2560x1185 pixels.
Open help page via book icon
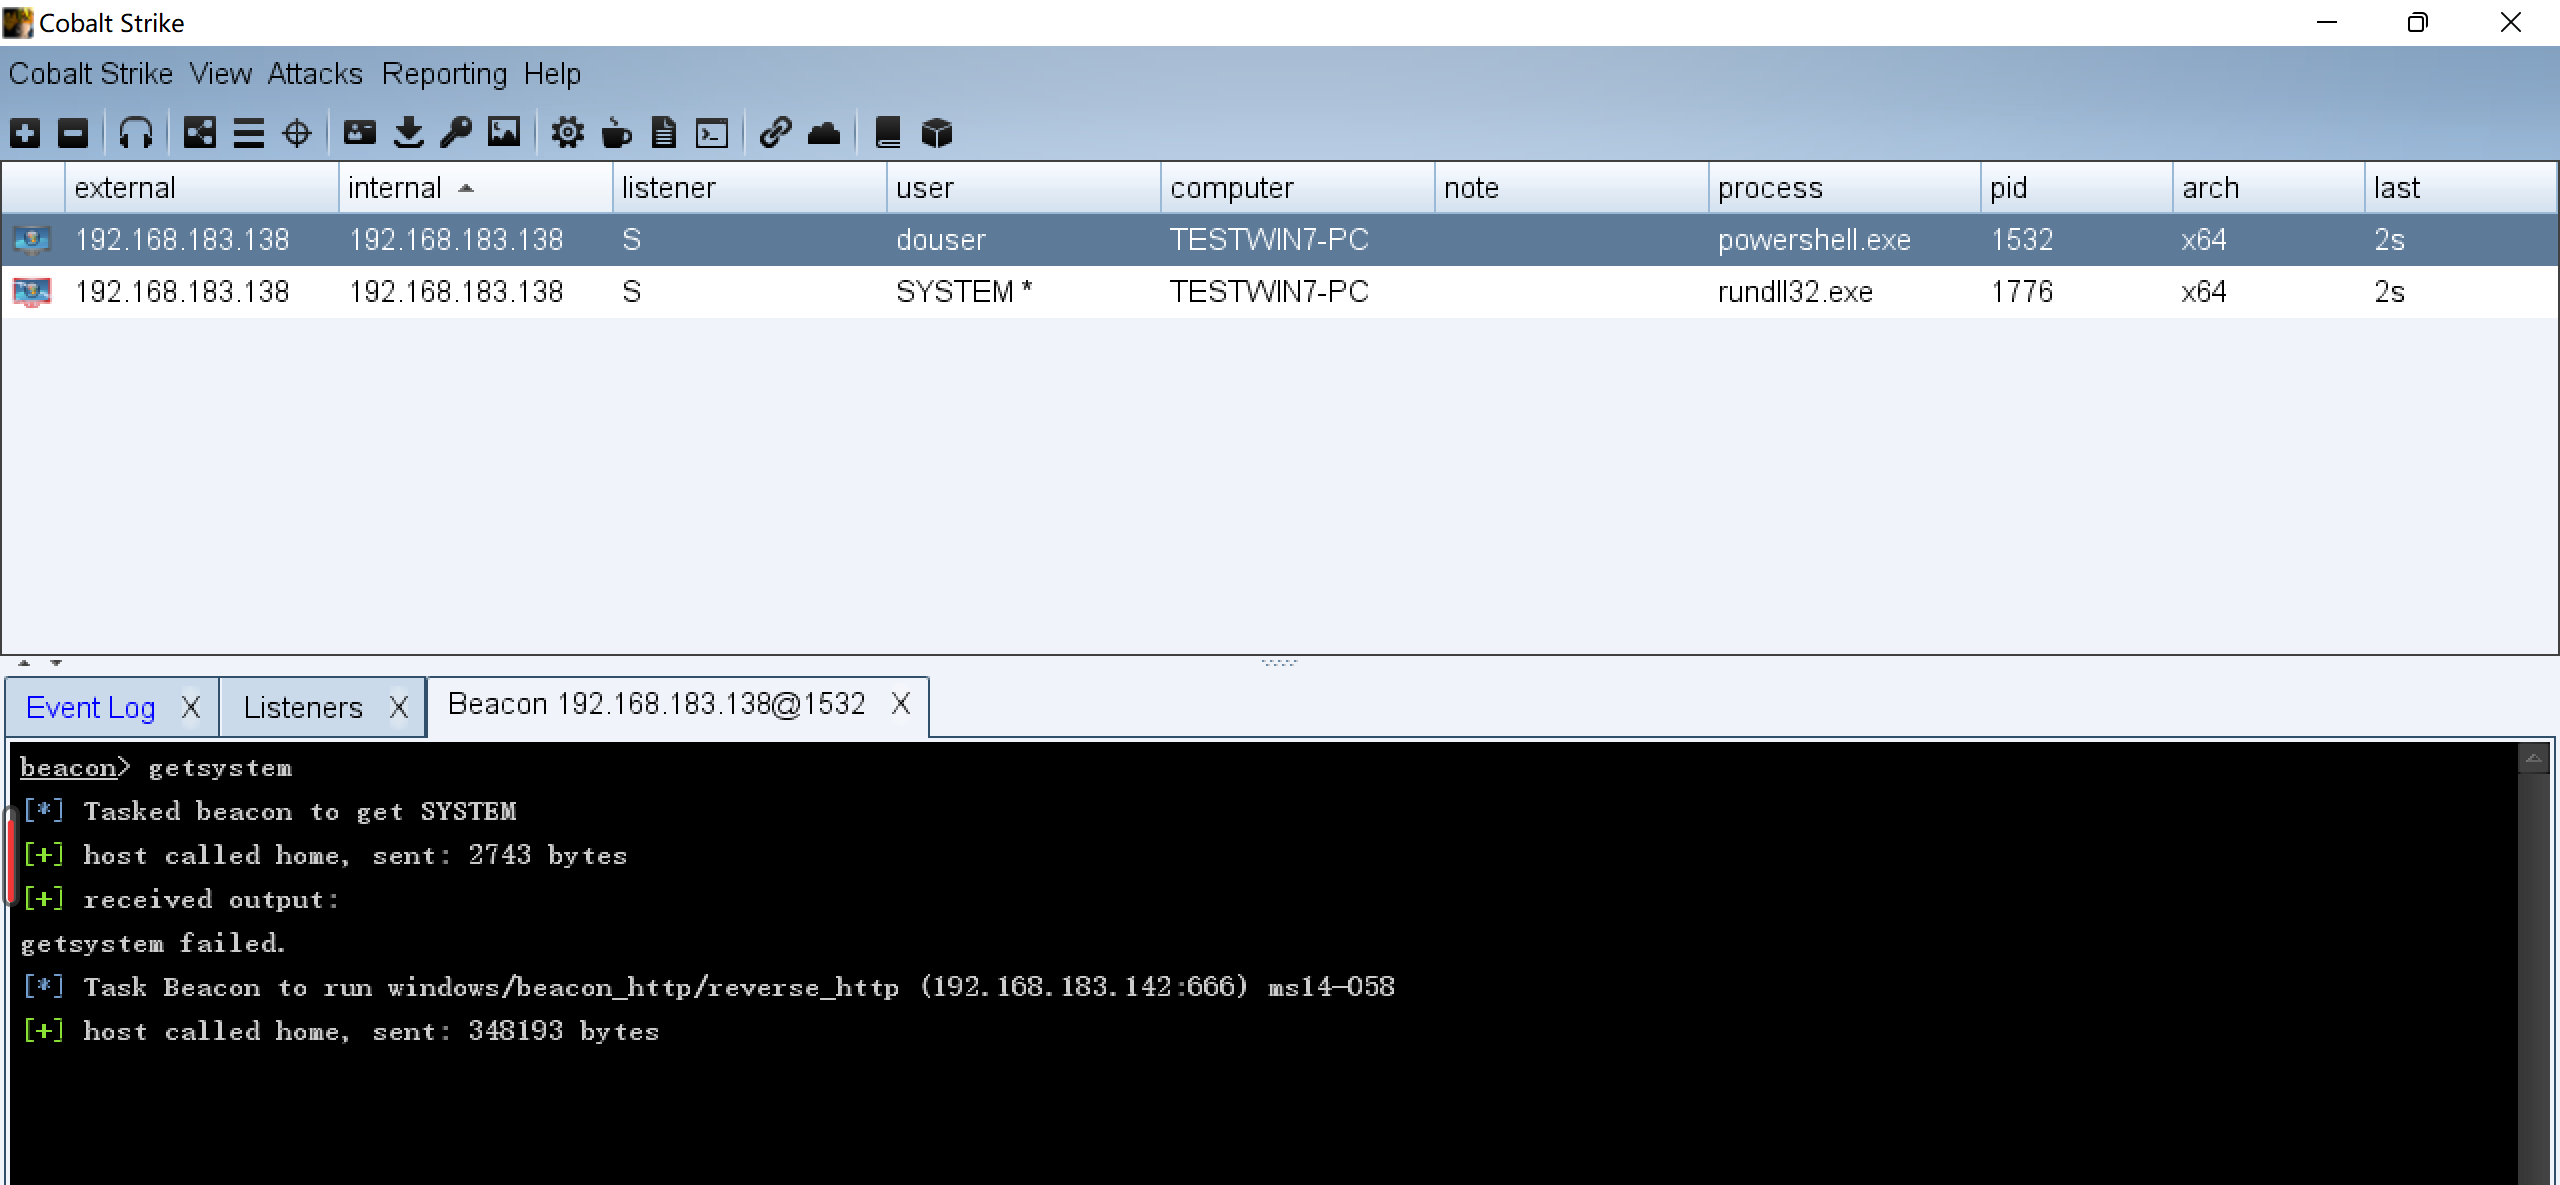888,133
